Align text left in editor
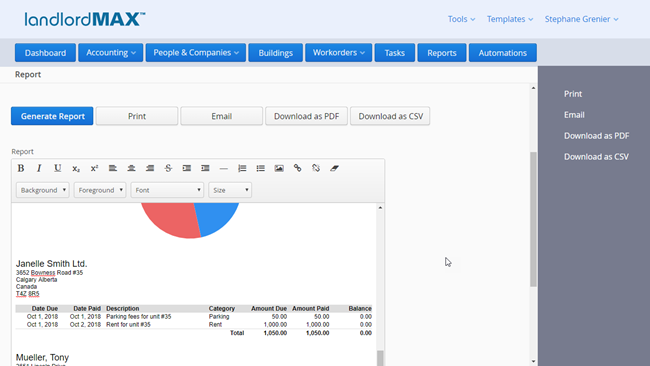Image resolution: width=650 pixels, height=366 pixels. 113,168
